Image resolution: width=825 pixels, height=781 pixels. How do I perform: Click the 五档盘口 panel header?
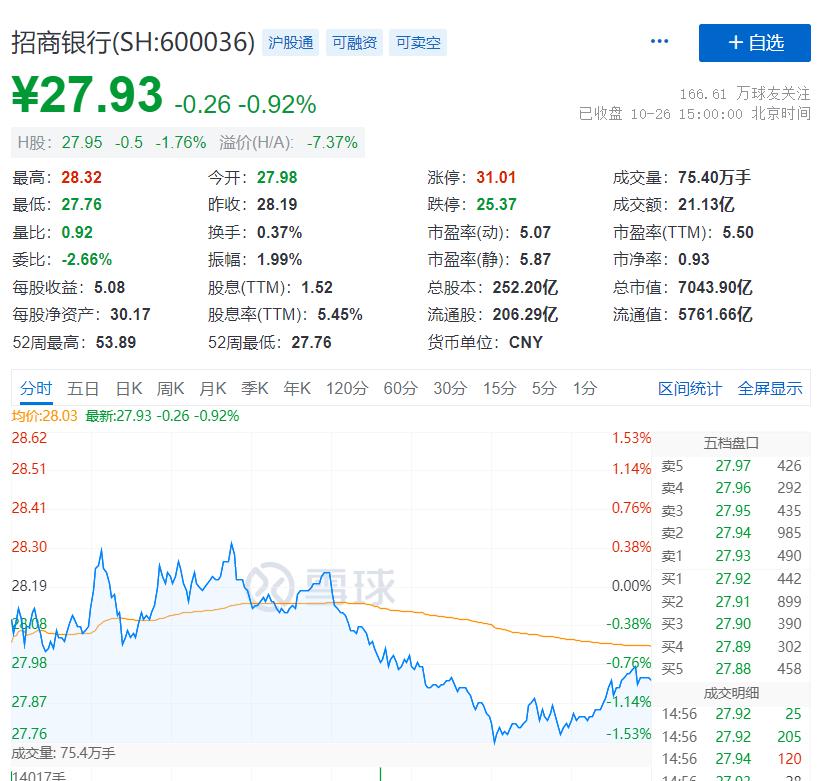click(x=731, y=443)
